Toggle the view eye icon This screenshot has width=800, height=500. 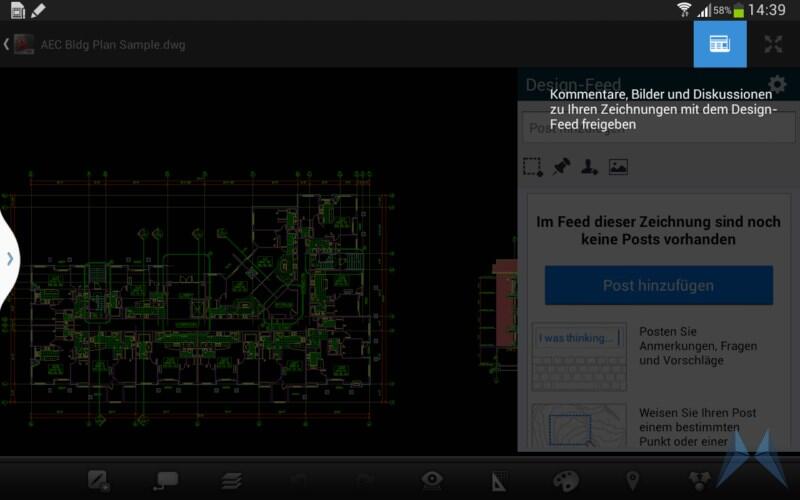432,480
